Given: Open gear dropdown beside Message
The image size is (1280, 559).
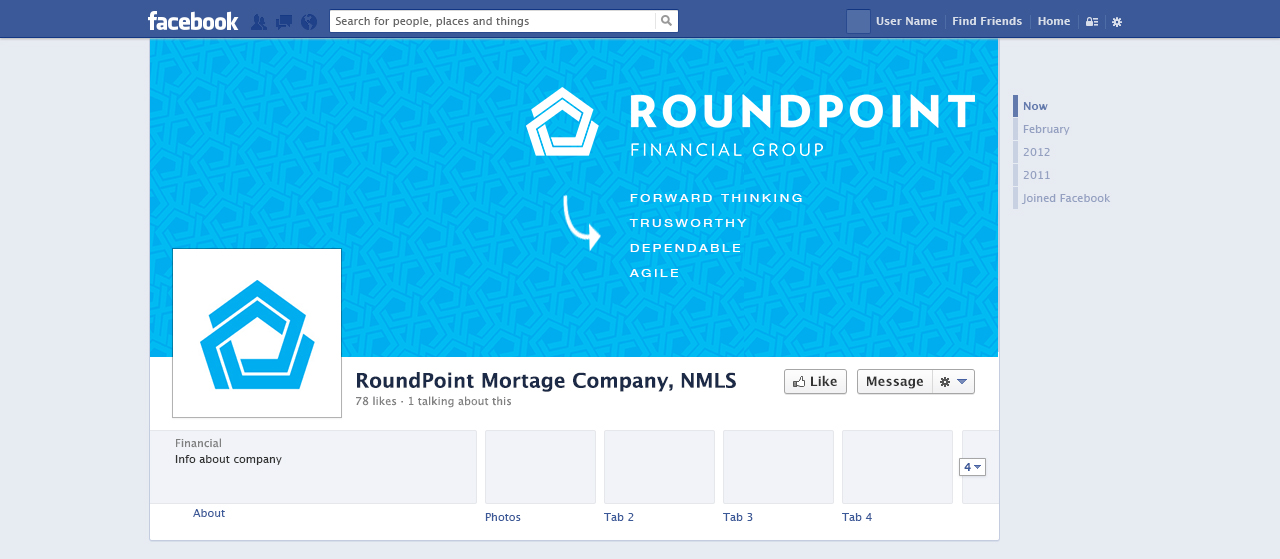Looking at the screenshot, I should pos(953,382).
